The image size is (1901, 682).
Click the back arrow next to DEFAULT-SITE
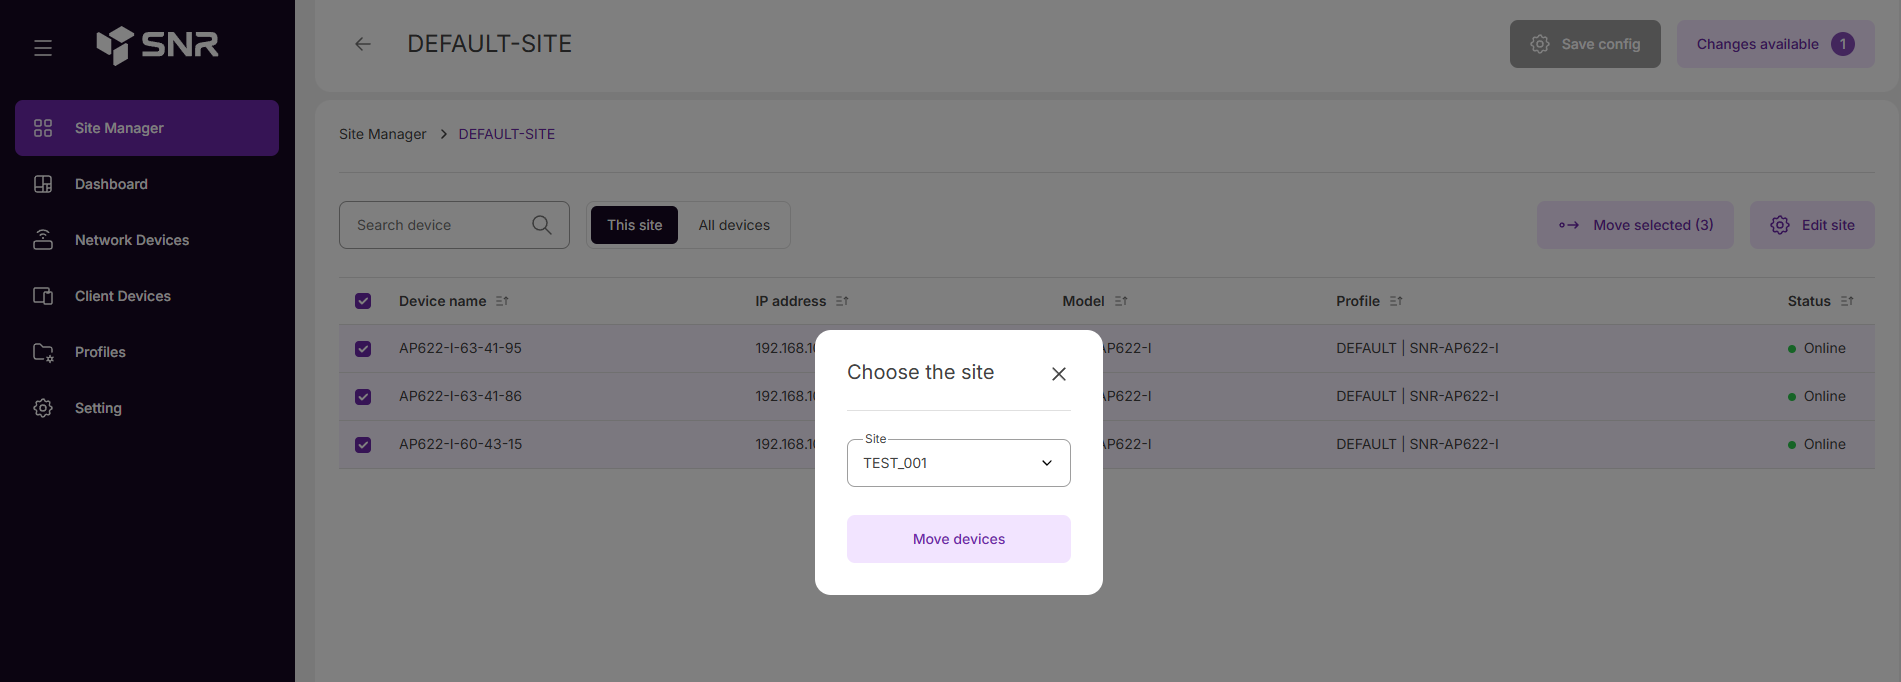pos(363,44)
